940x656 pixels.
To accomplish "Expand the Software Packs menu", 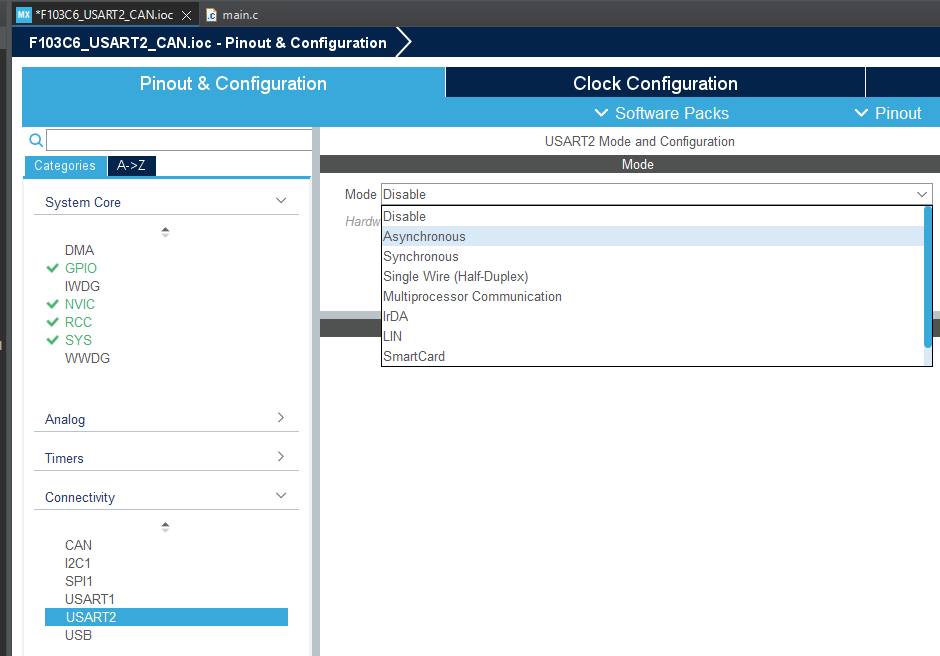I will tap(662, 113).
